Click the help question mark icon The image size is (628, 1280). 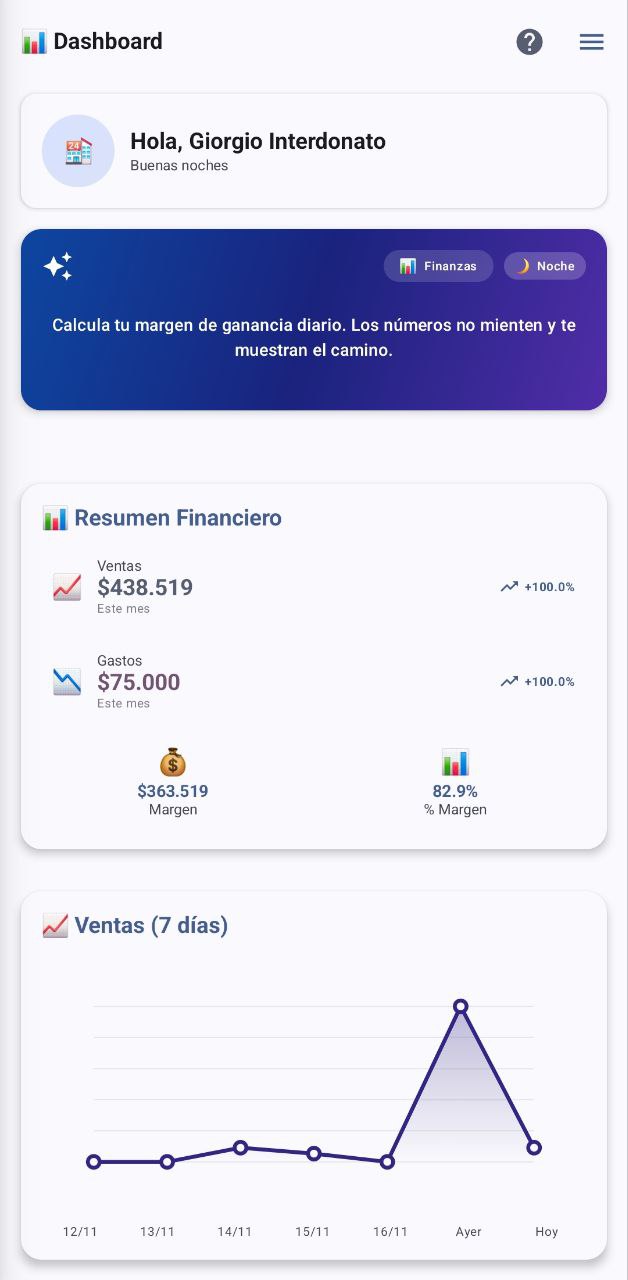tap(529, 41)
